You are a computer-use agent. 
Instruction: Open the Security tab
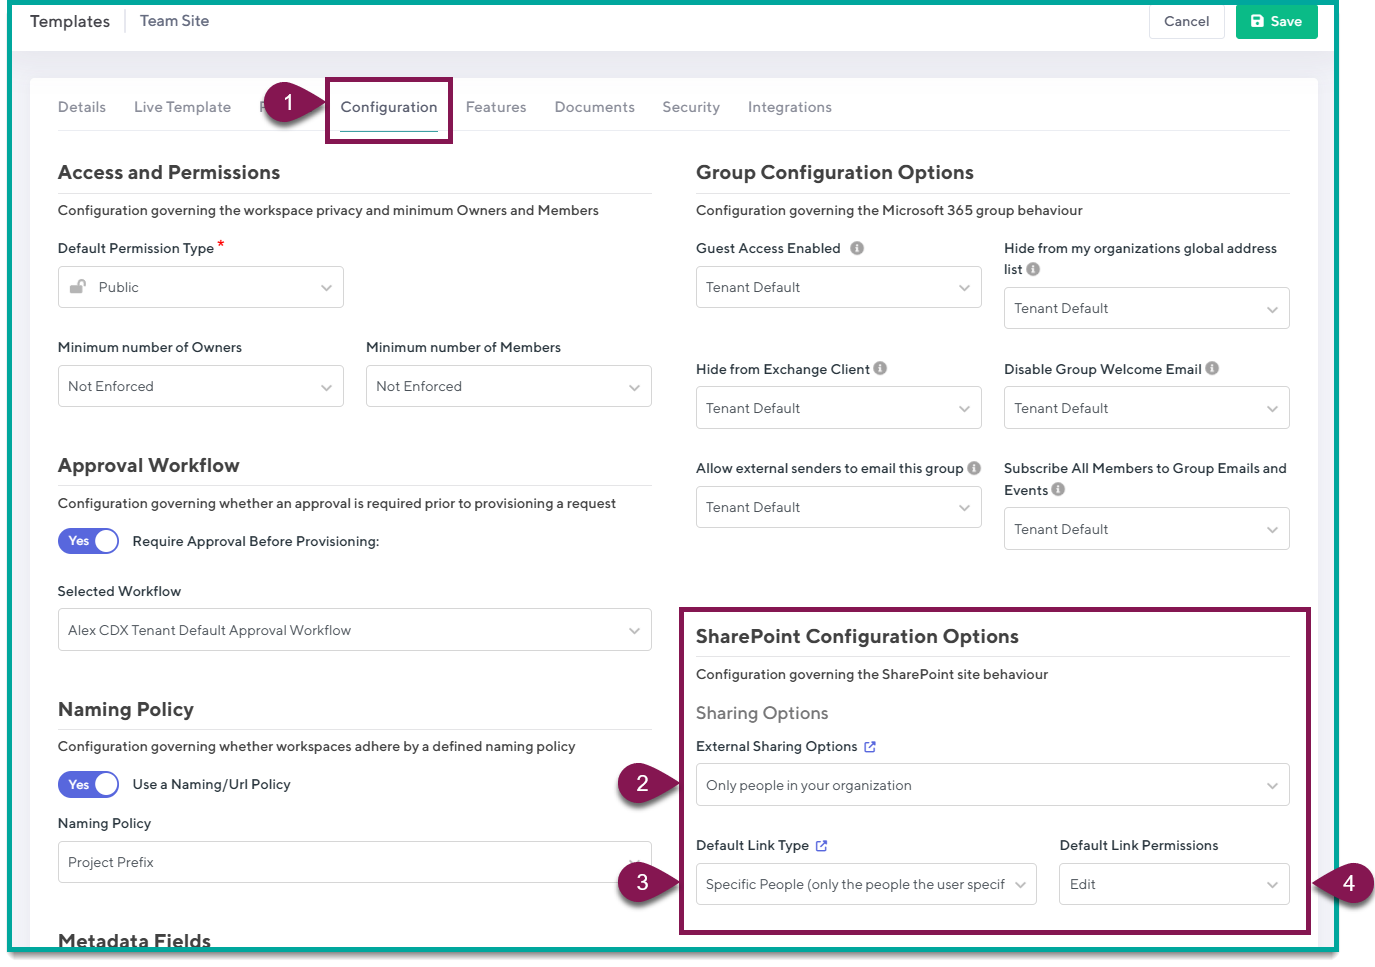click(x=691, y=107)
